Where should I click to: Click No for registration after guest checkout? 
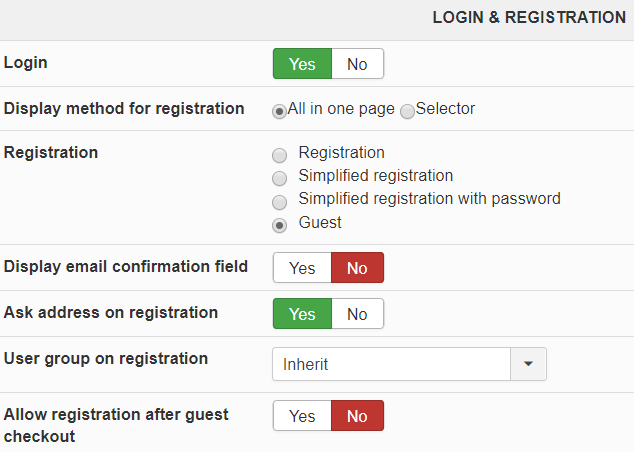pyautogui.click(x=357, y=416)
